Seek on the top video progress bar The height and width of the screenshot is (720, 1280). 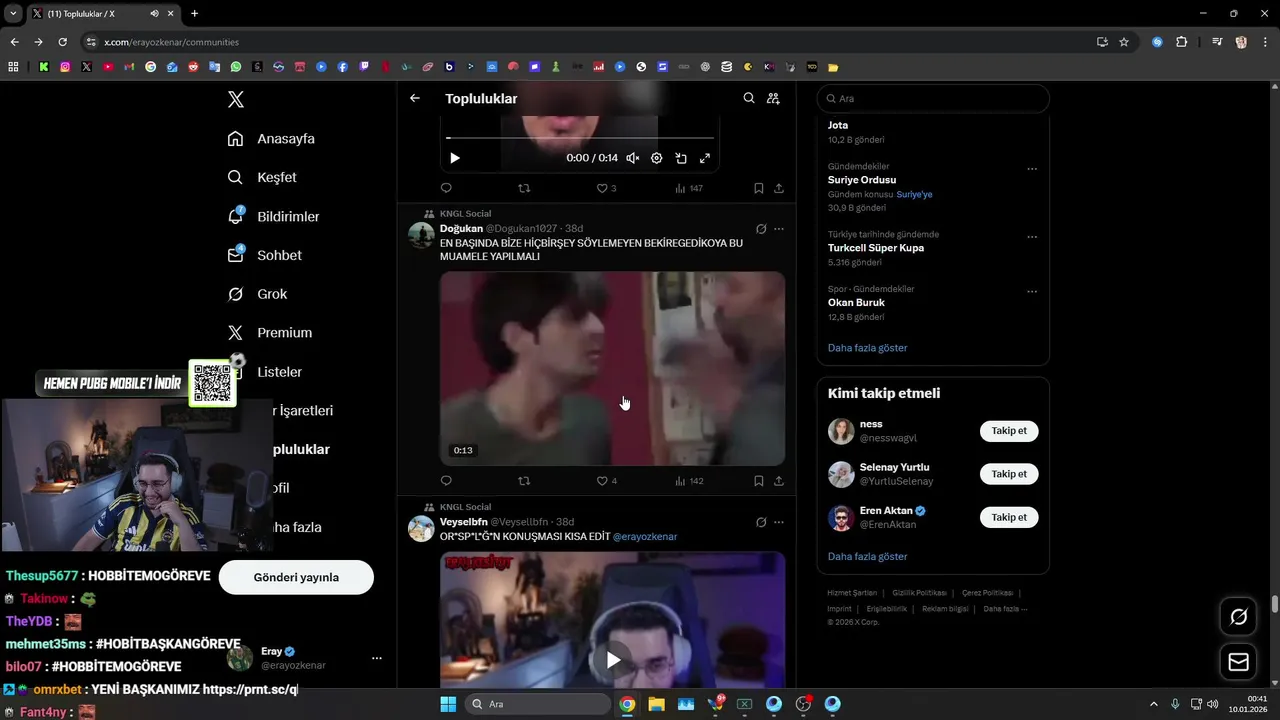pyautogui.click(x=580, y=137)
